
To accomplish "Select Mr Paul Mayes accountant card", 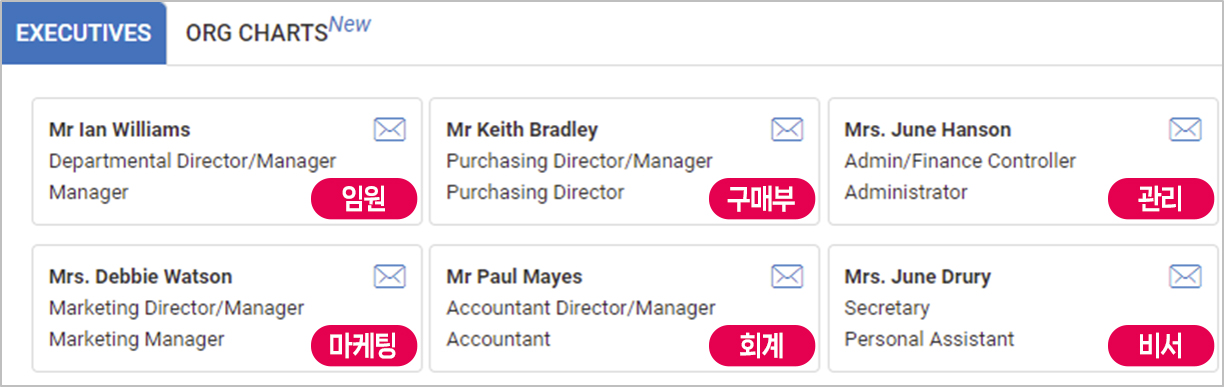I will 624,308.
